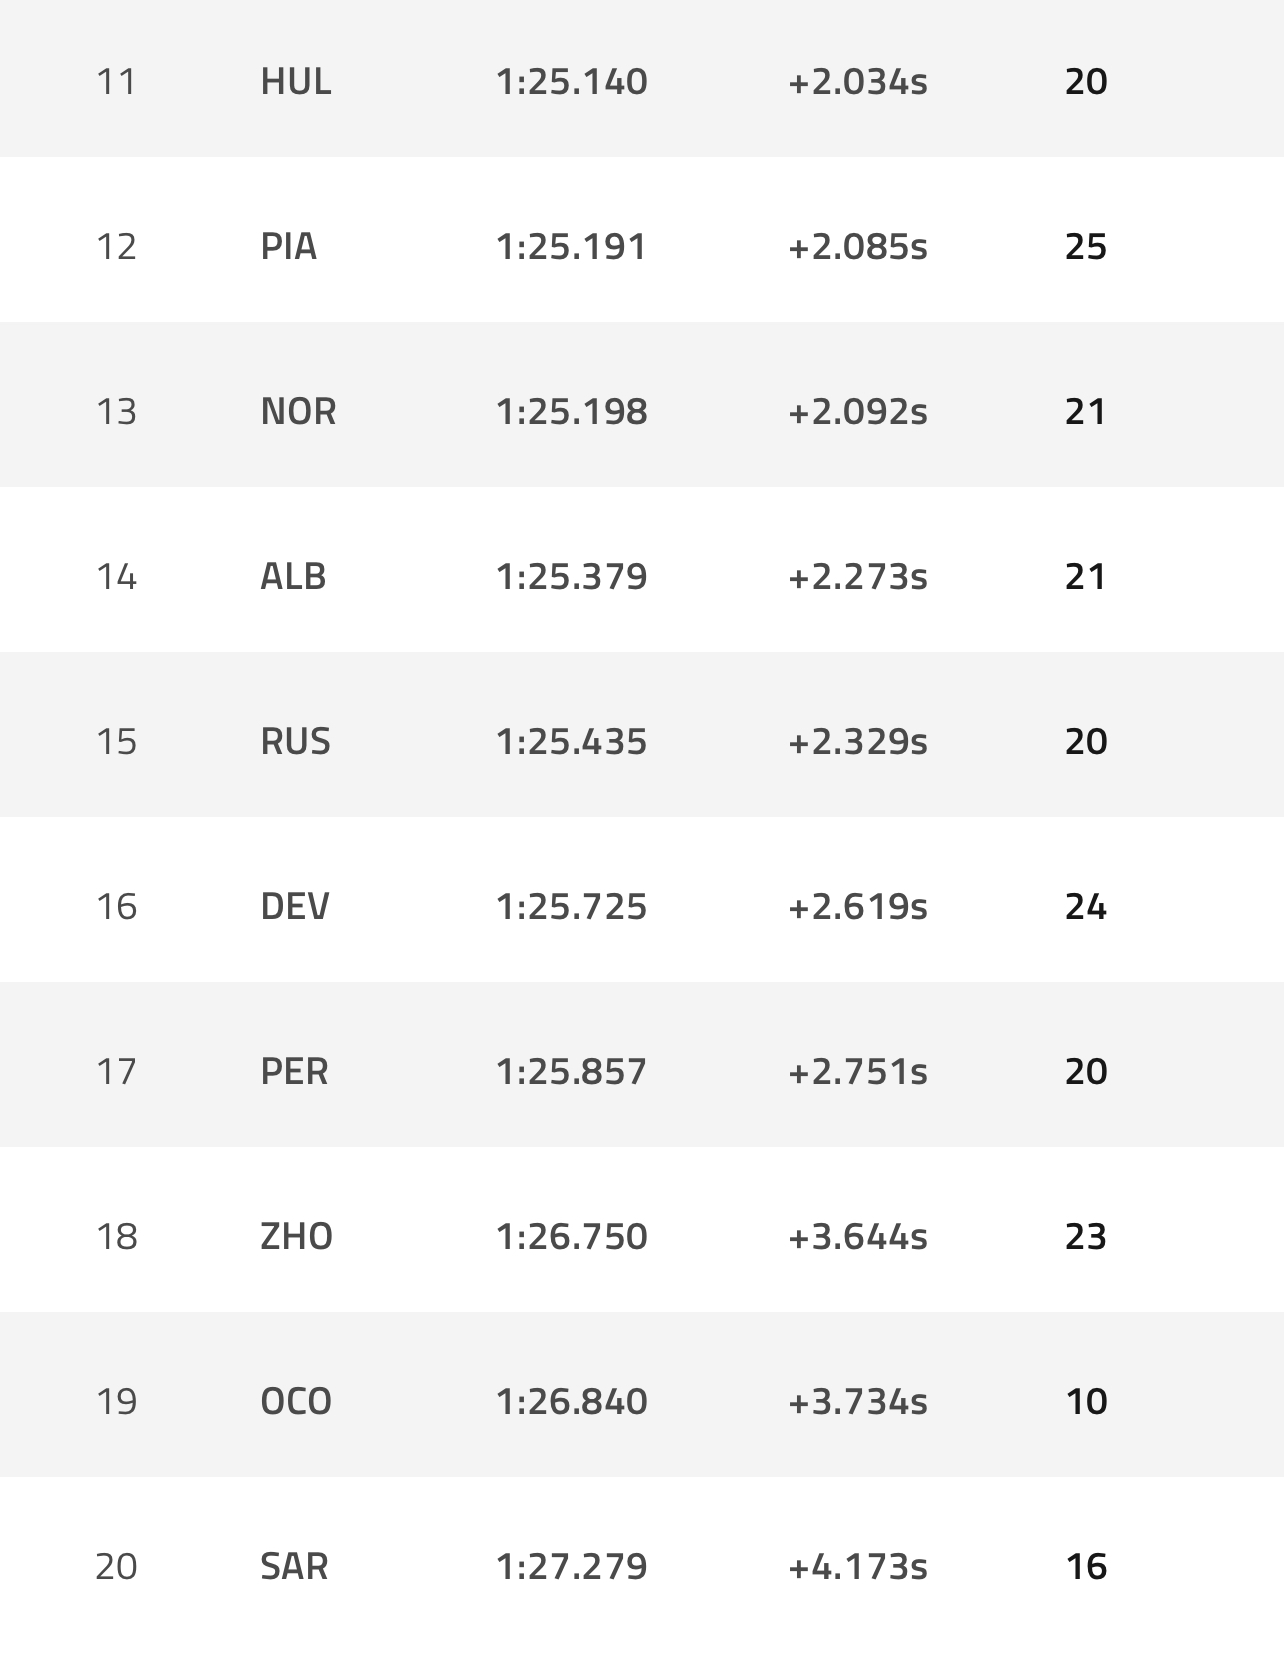Viewport: 1284px width, 1661px height.
Task: Select the ZHO driver abbreviation
Action: coord(296,1236)
